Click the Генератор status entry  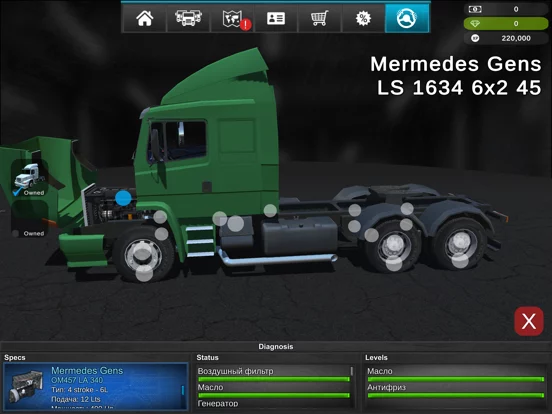pos(218,403)
